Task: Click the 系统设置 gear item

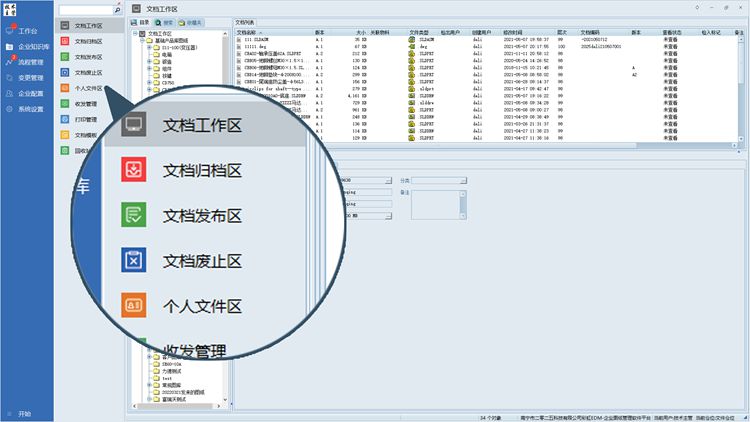Action: (28, 109)
